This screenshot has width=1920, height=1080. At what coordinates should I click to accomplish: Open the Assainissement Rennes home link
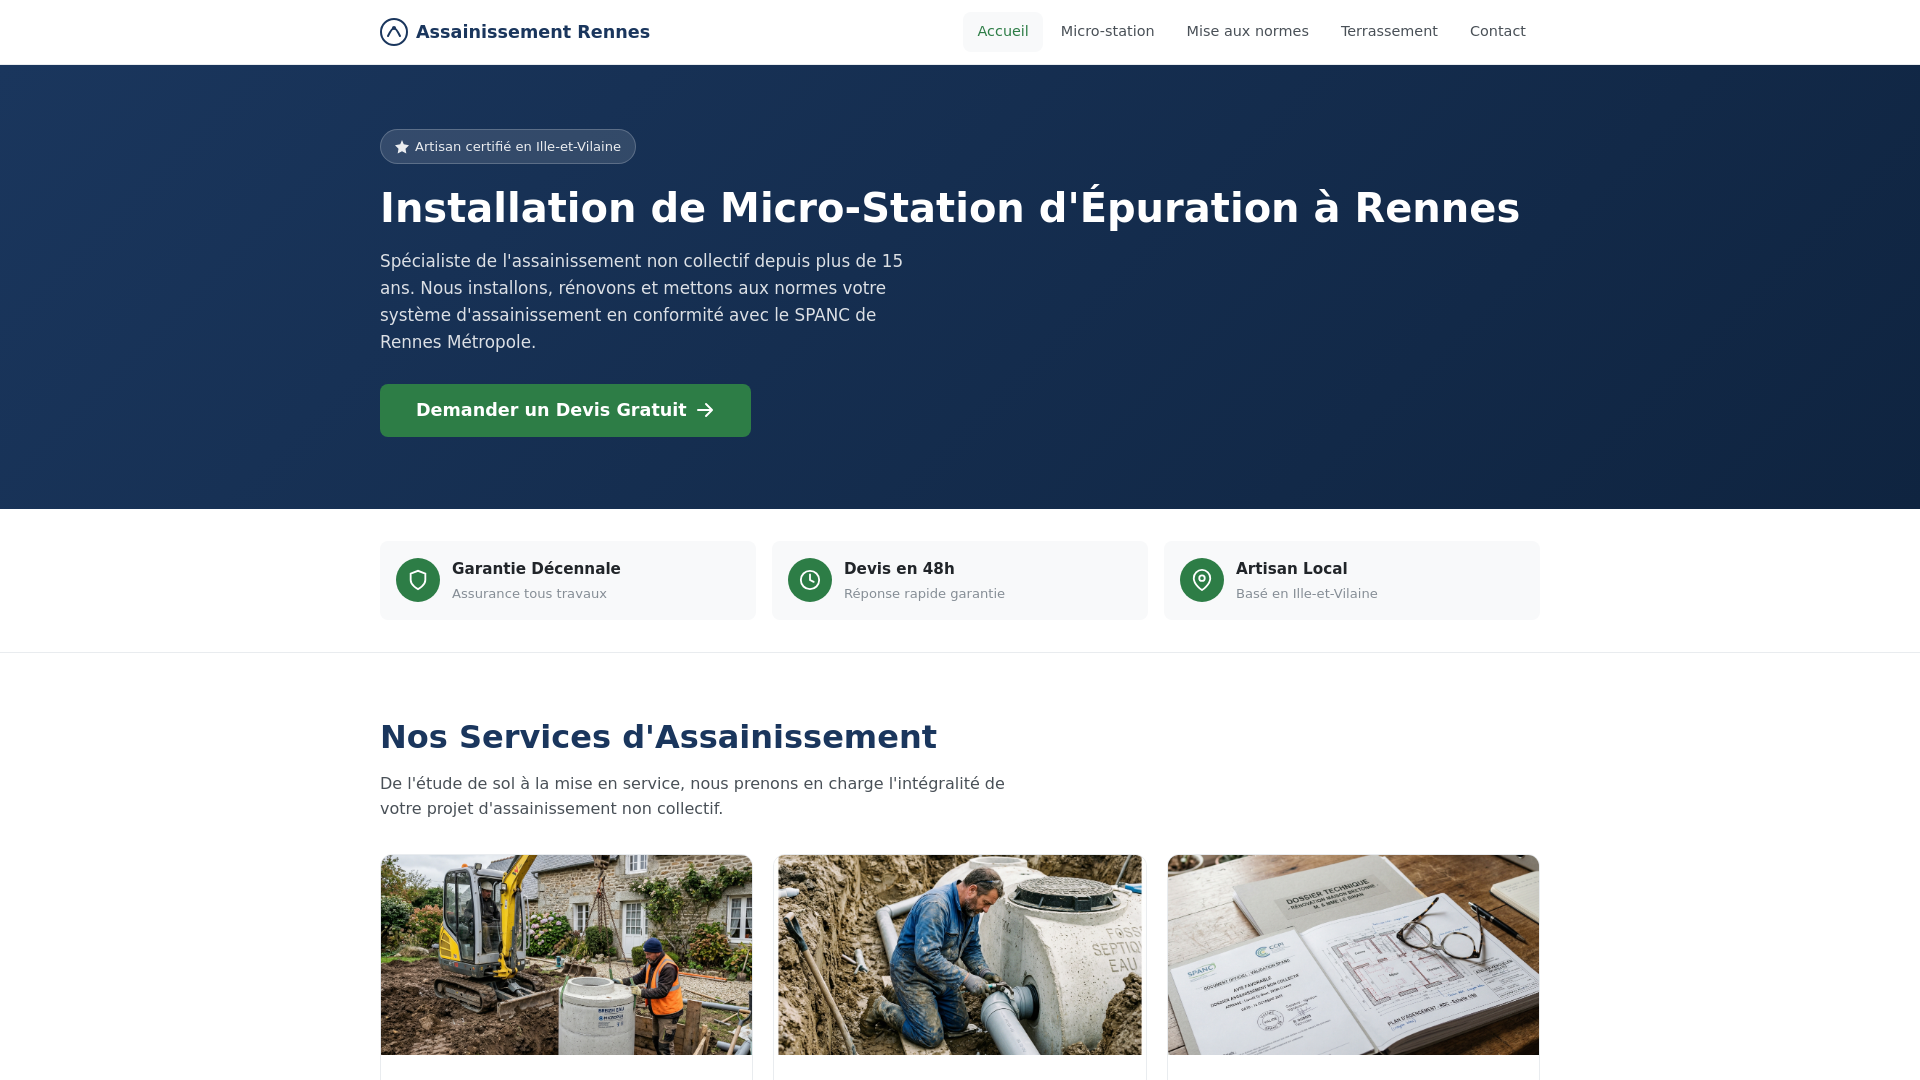(x=515, y=32)
